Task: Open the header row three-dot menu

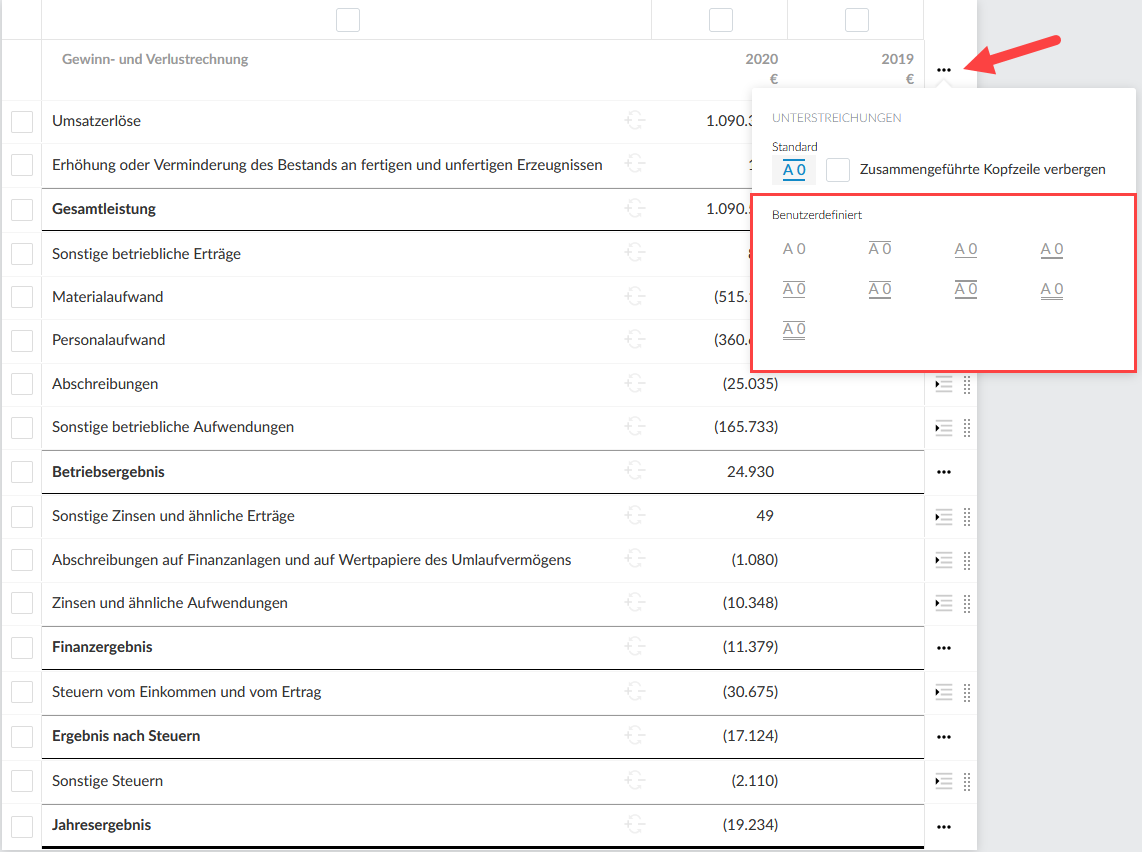Action: [x=944, y=70]
